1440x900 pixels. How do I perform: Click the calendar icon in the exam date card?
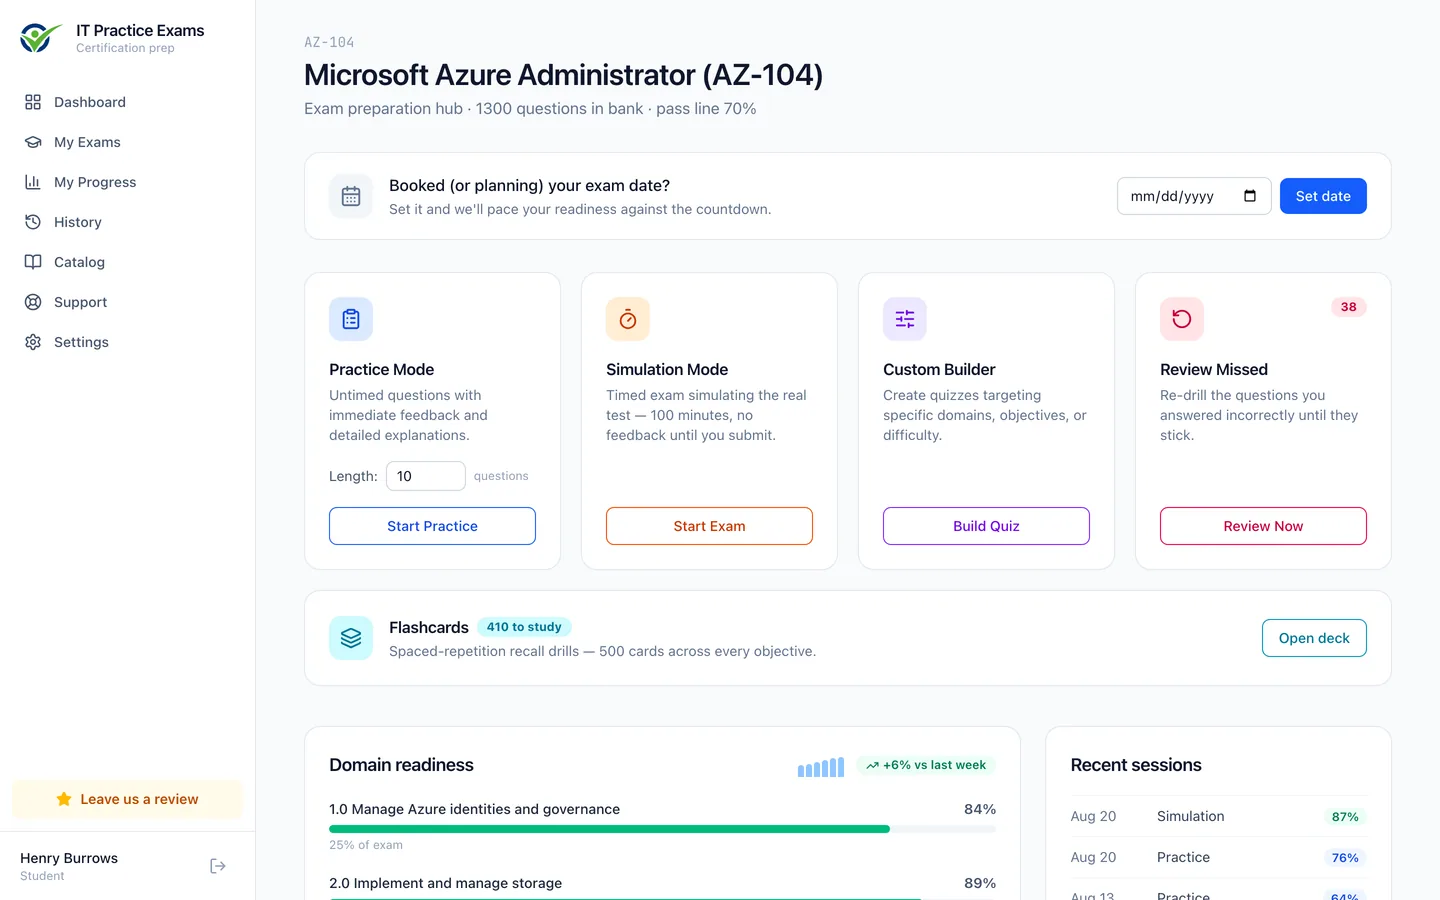click(351, 196)
